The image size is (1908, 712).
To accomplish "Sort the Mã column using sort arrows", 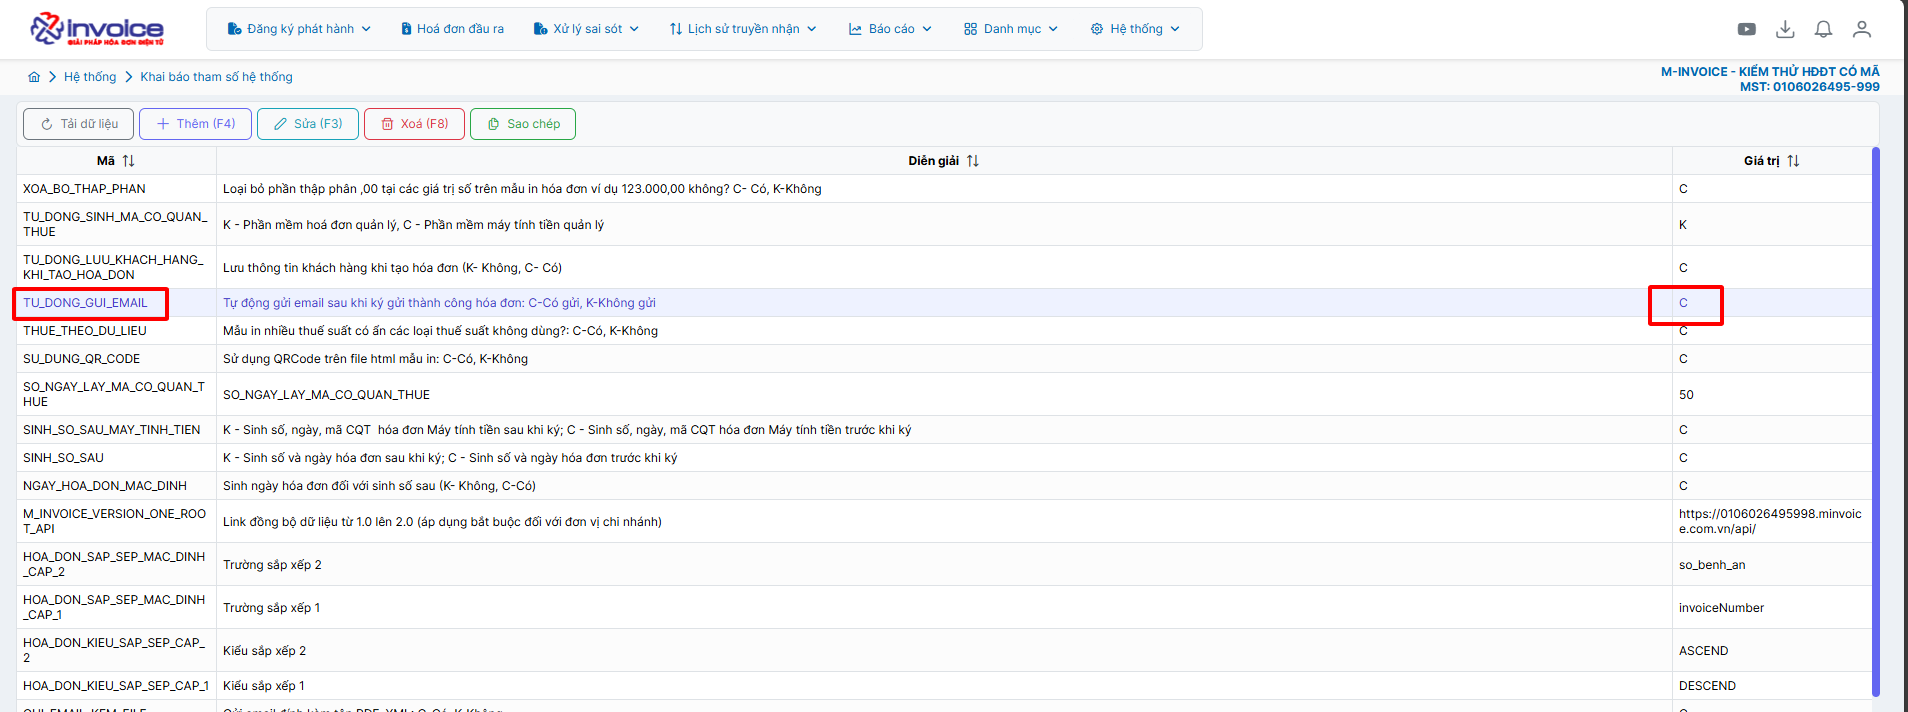I will click(x=129, y=161).
